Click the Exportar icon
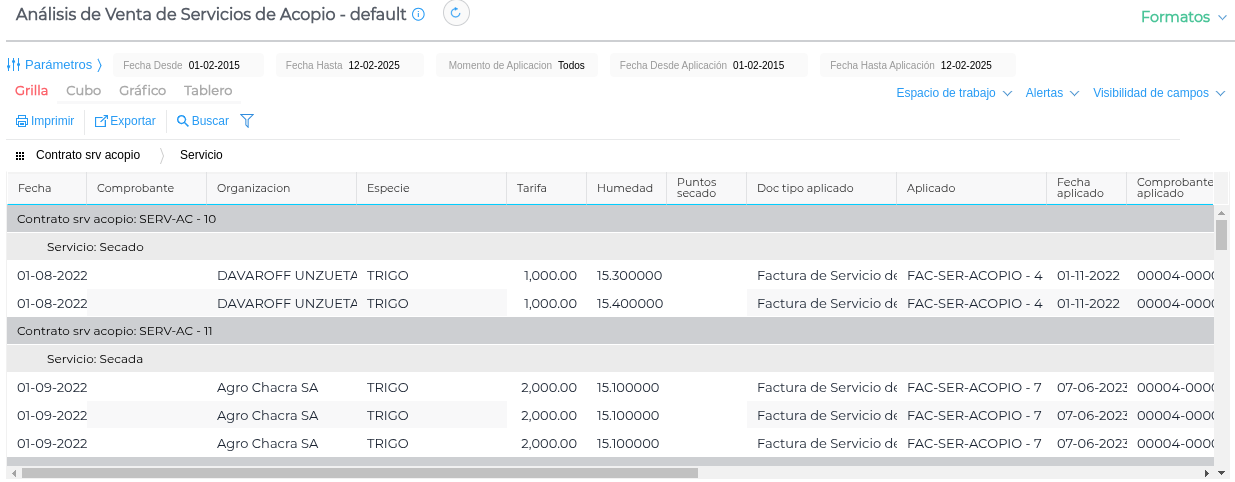This screenshot has width=1235, height=482. 101,121
